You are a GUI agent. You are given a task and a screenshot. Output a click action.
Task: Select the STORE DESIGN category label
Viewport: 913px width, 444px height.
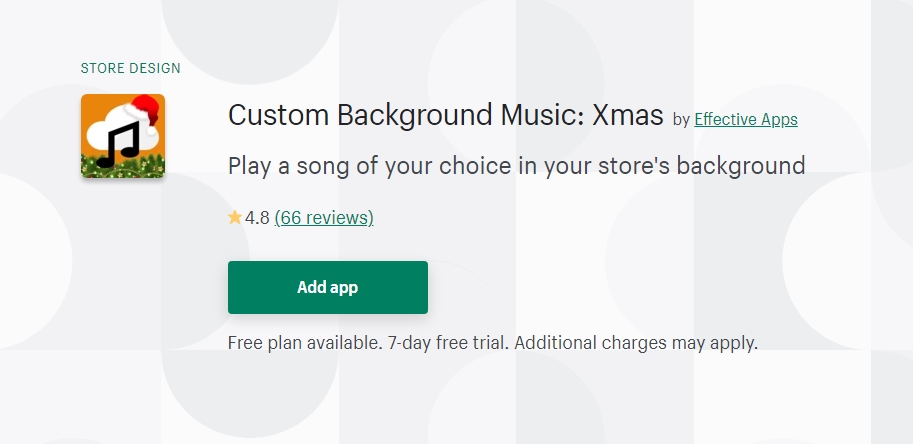coord(130,68)
